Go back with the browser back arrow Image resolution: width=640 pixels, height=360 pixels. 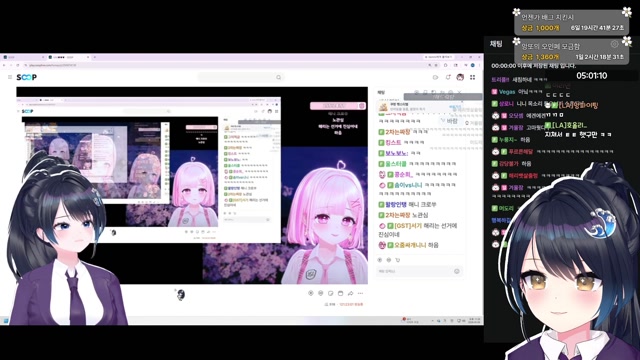4,65
